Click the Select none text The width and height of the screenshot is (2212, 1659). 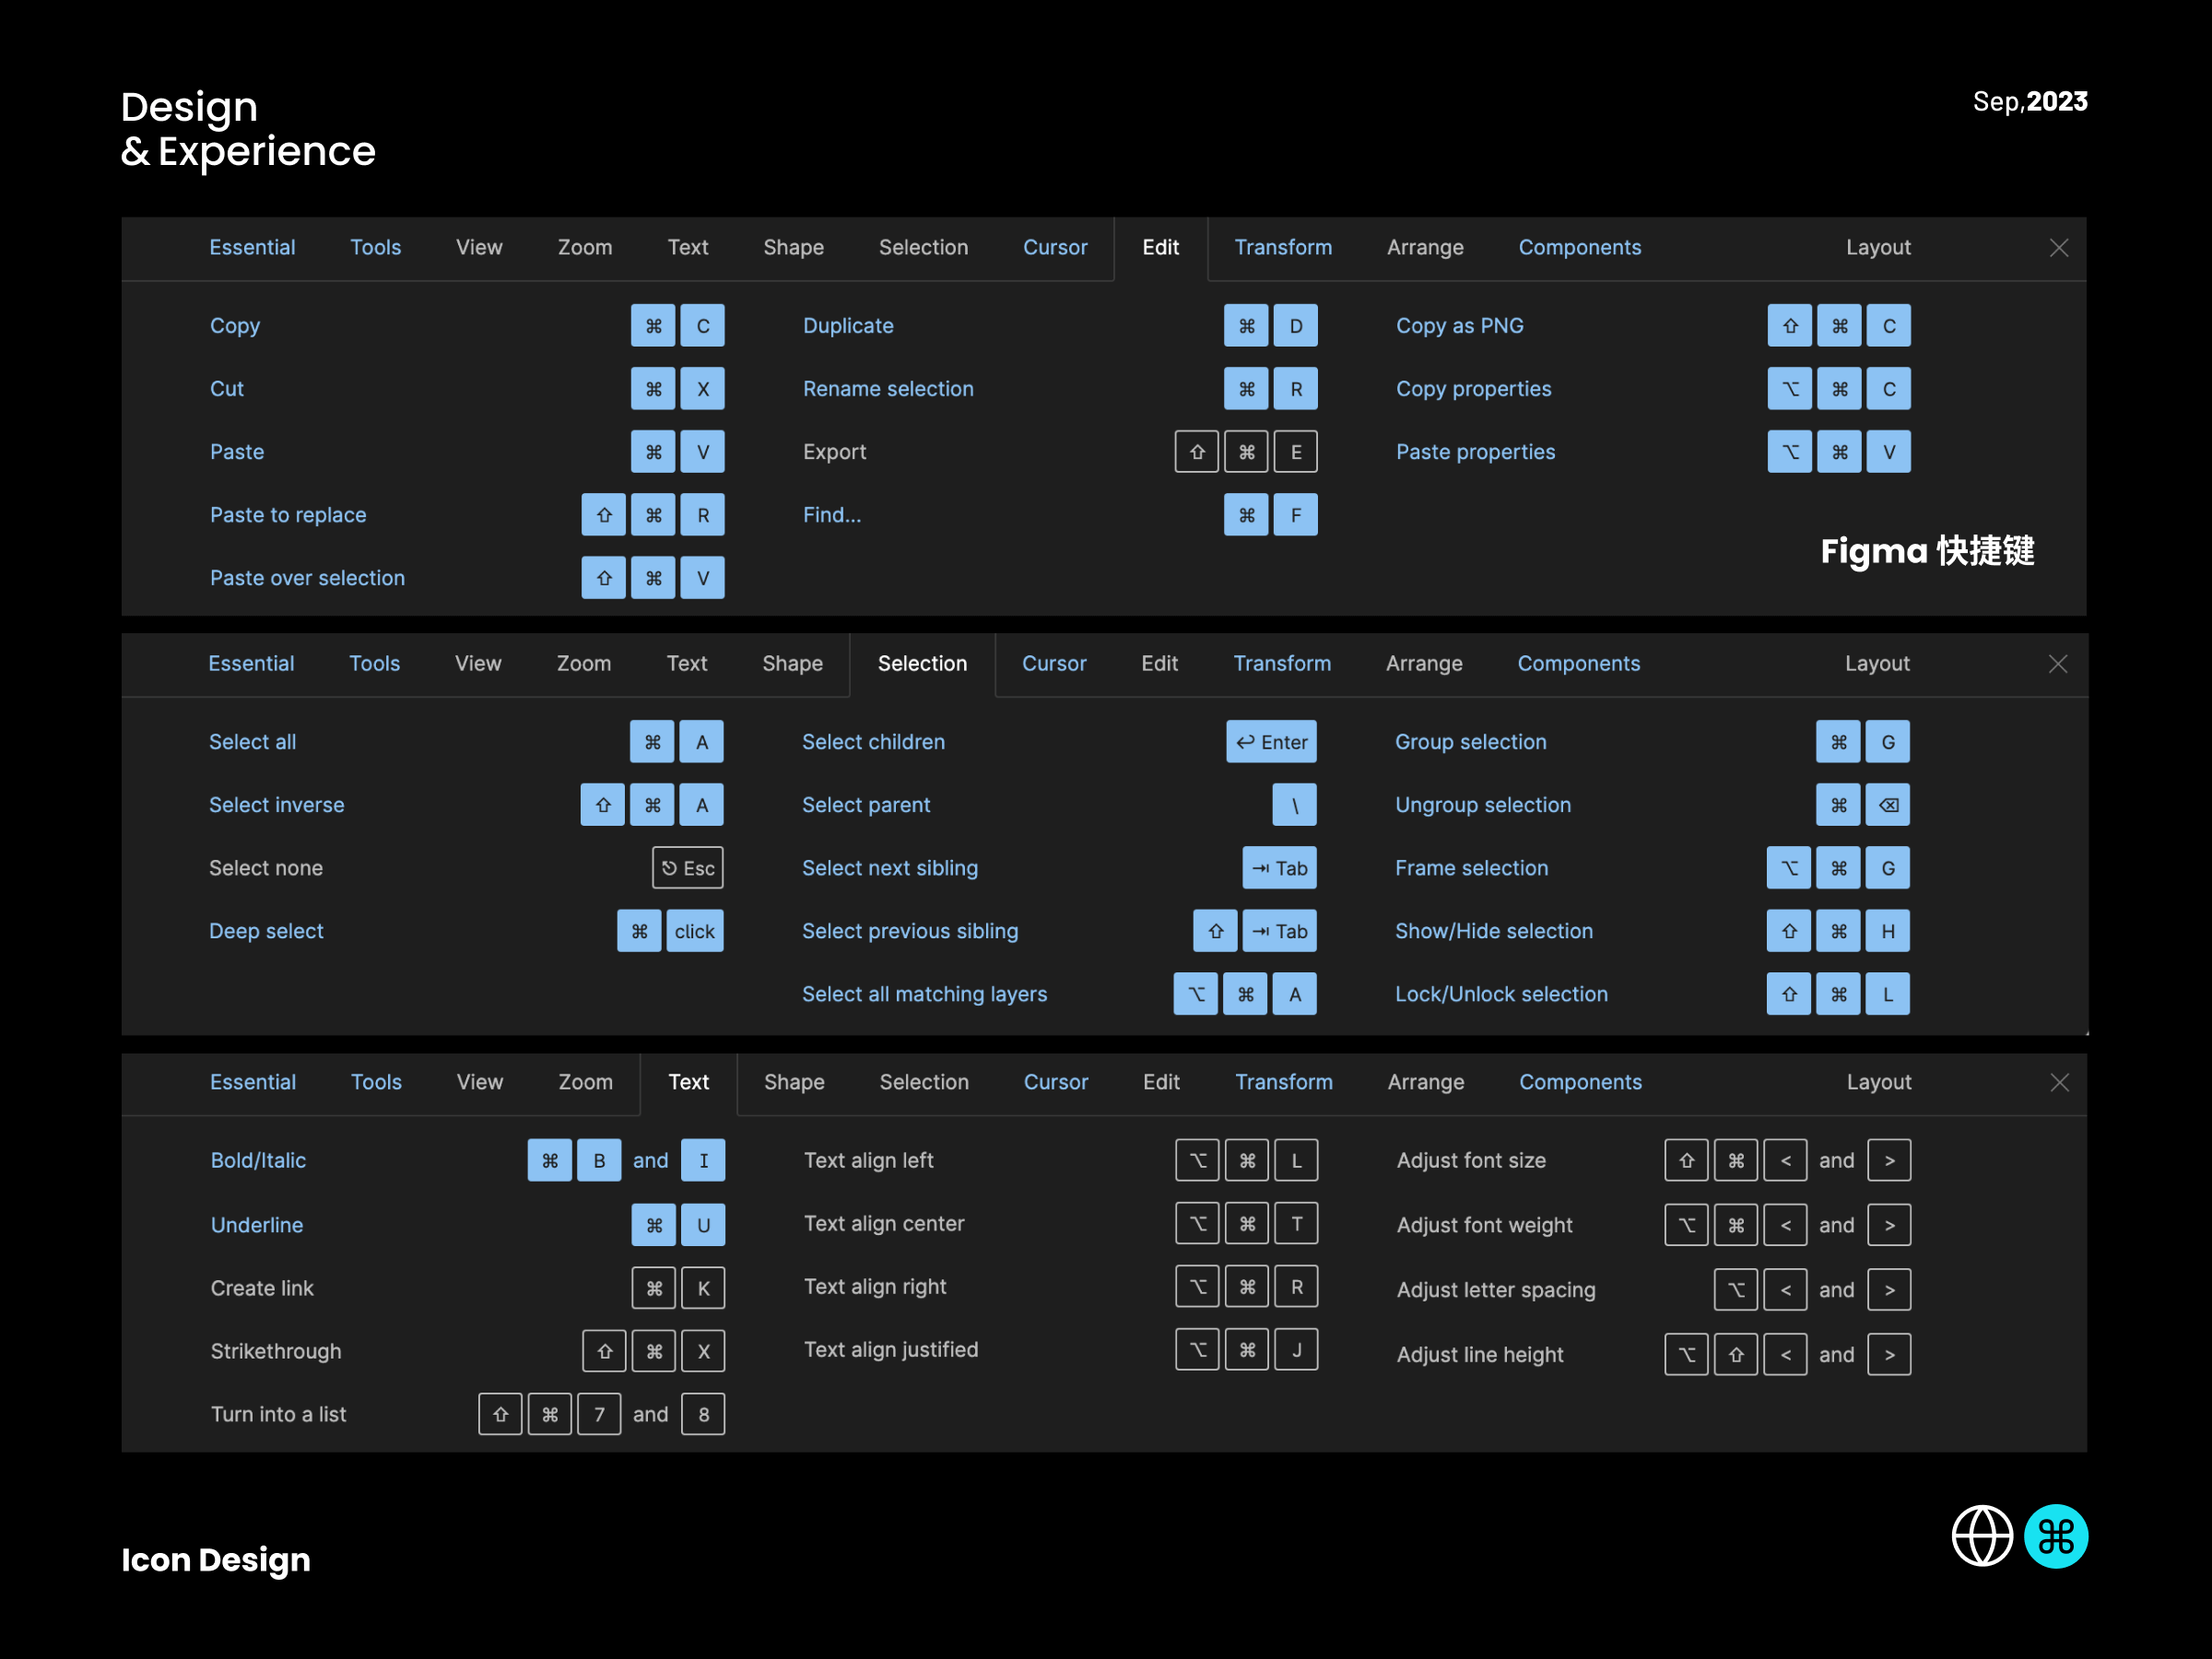[265, 868]
